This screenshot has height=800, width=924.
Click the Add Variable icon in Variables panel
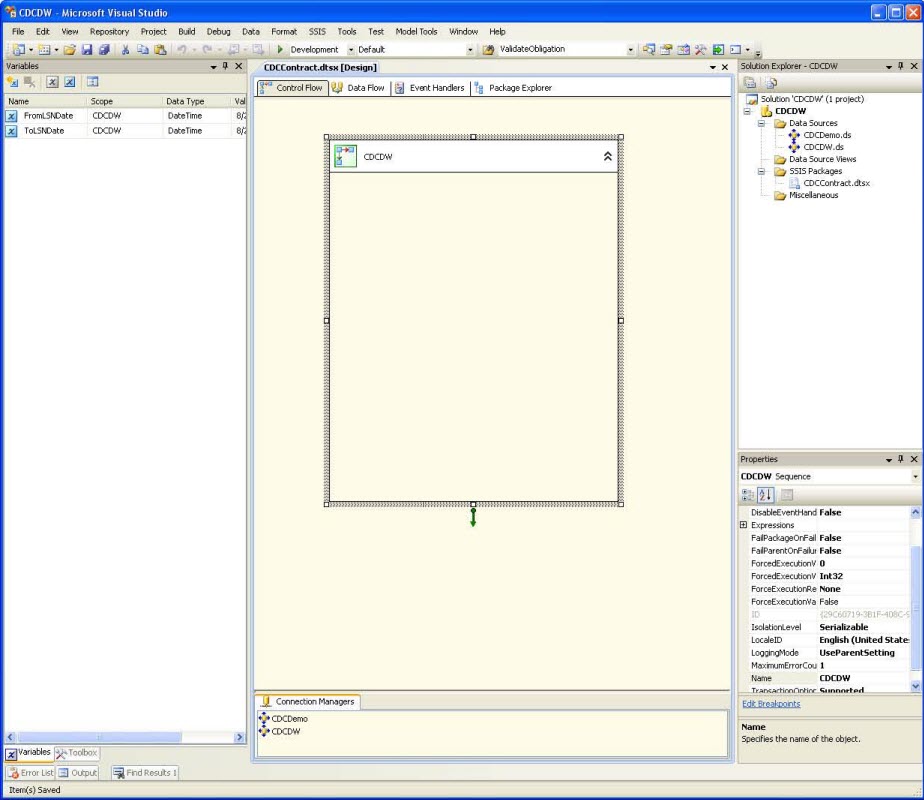13,82
